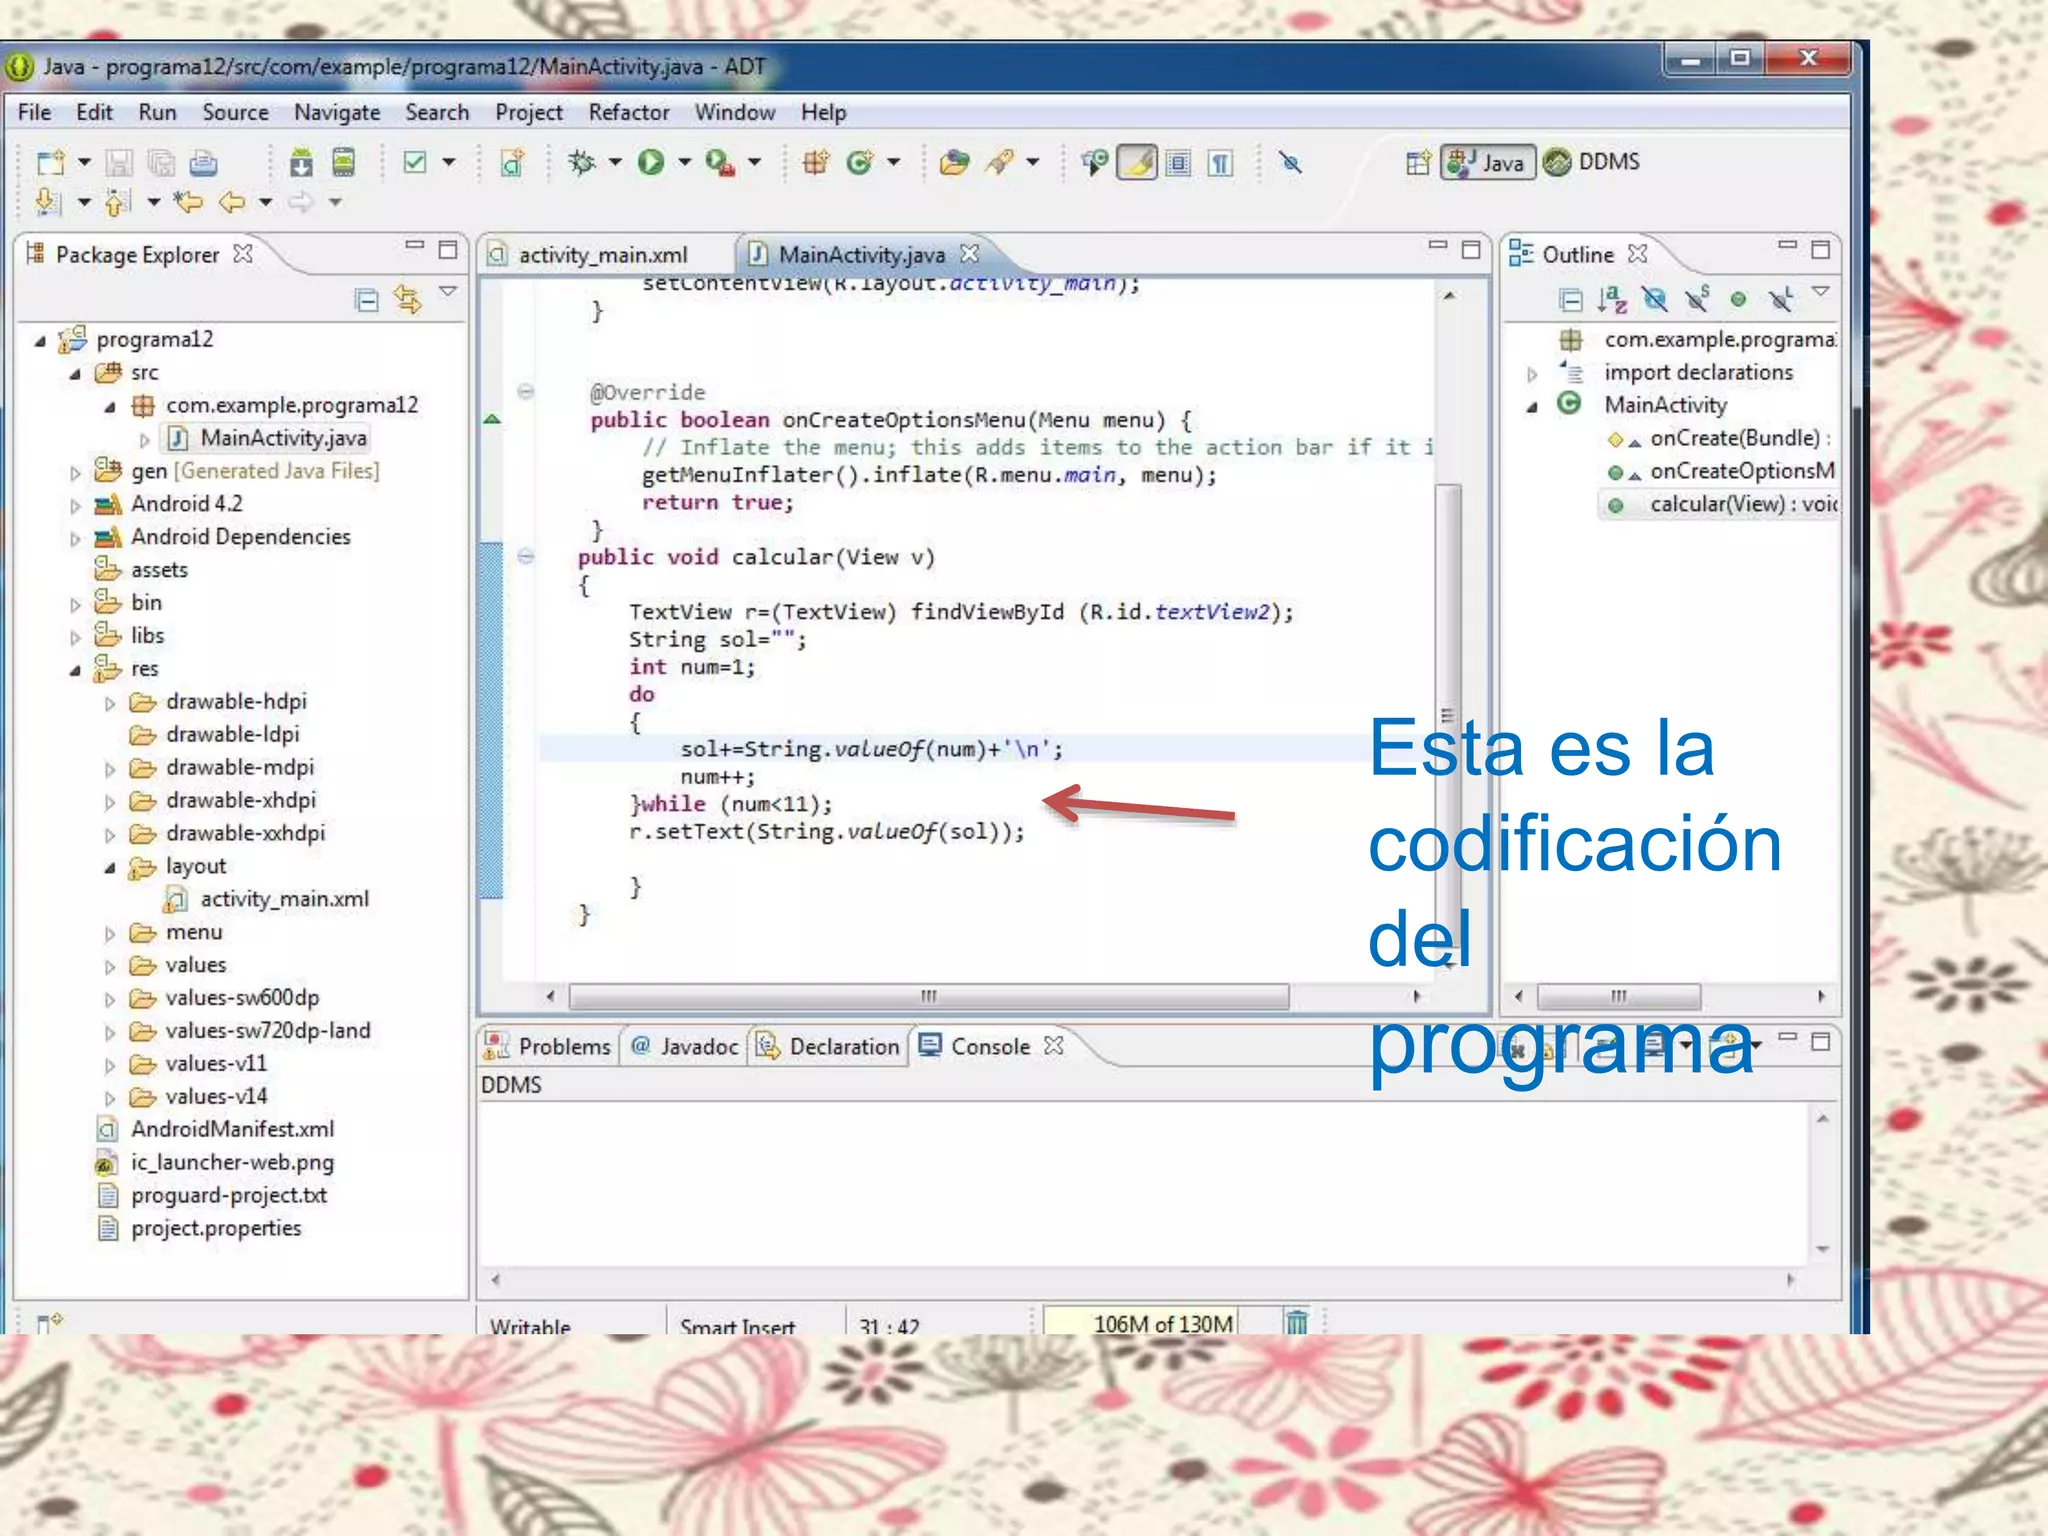
Task: Click the New Android XML File icon
Action: point(512,162)
